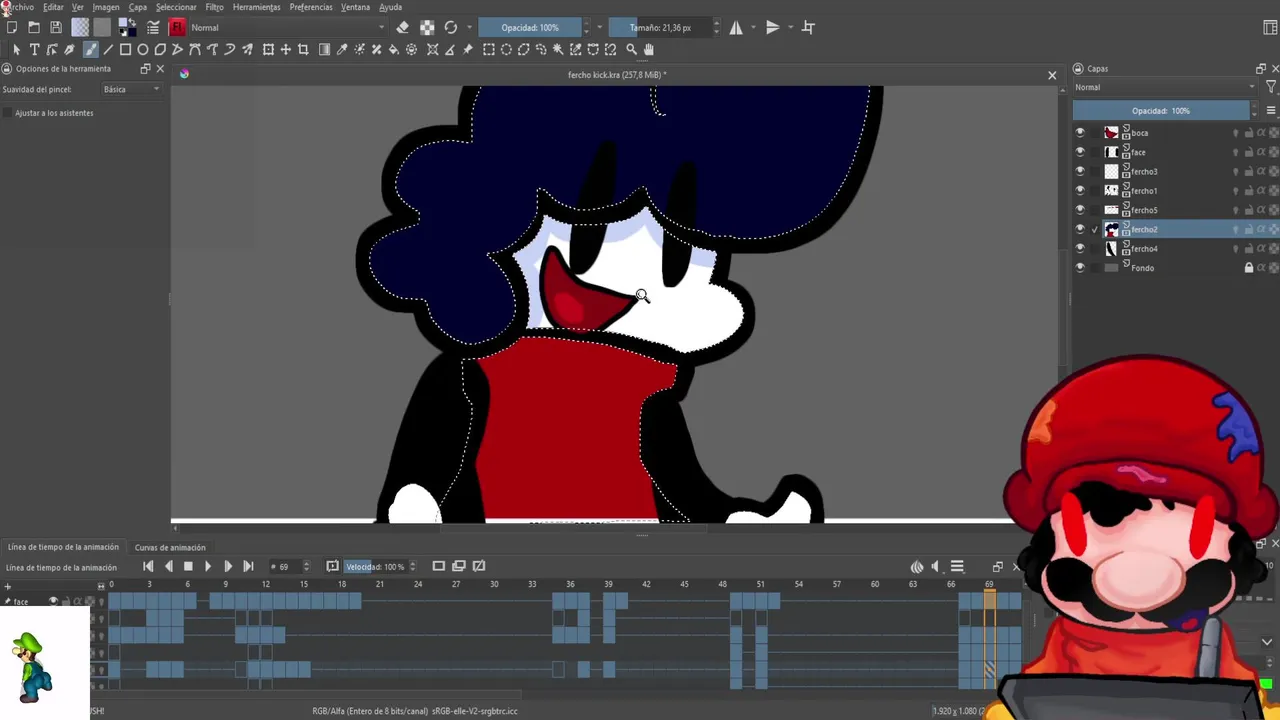The width and height of the screenshot is (1280, 720).
Task: Select the Rectangle shape tool
Action: click(x=125, y=49)
